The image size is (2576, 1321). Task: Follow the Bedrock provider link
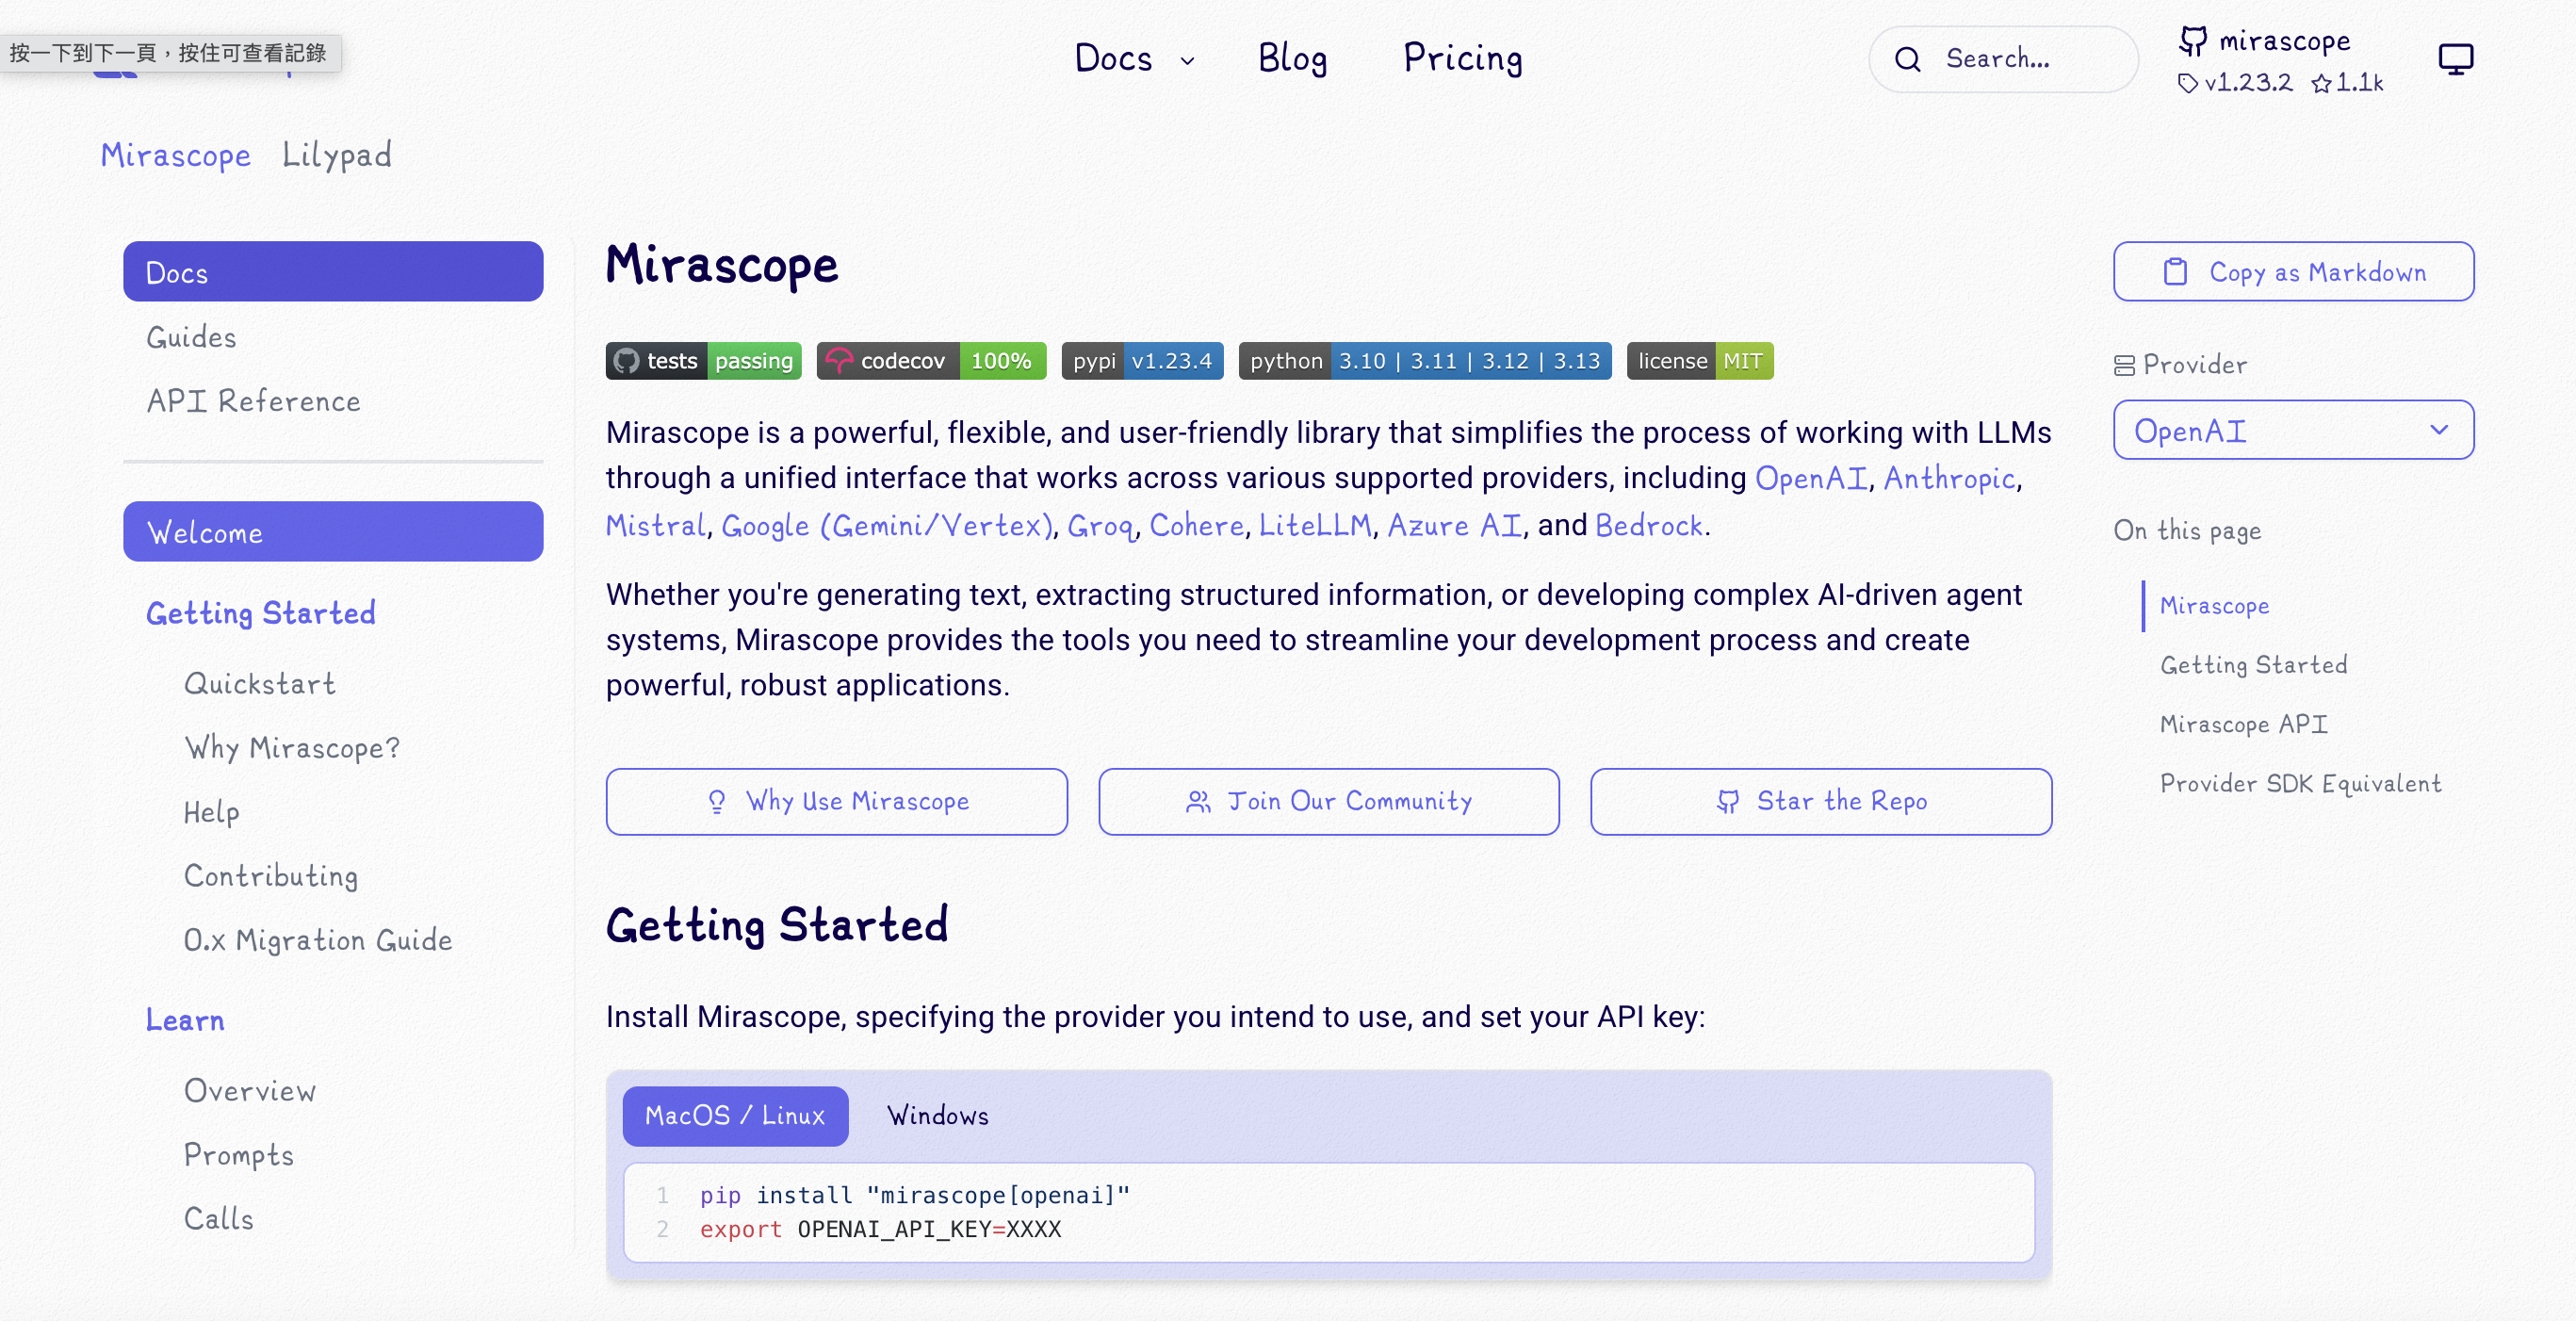(x=1649, y=526)
